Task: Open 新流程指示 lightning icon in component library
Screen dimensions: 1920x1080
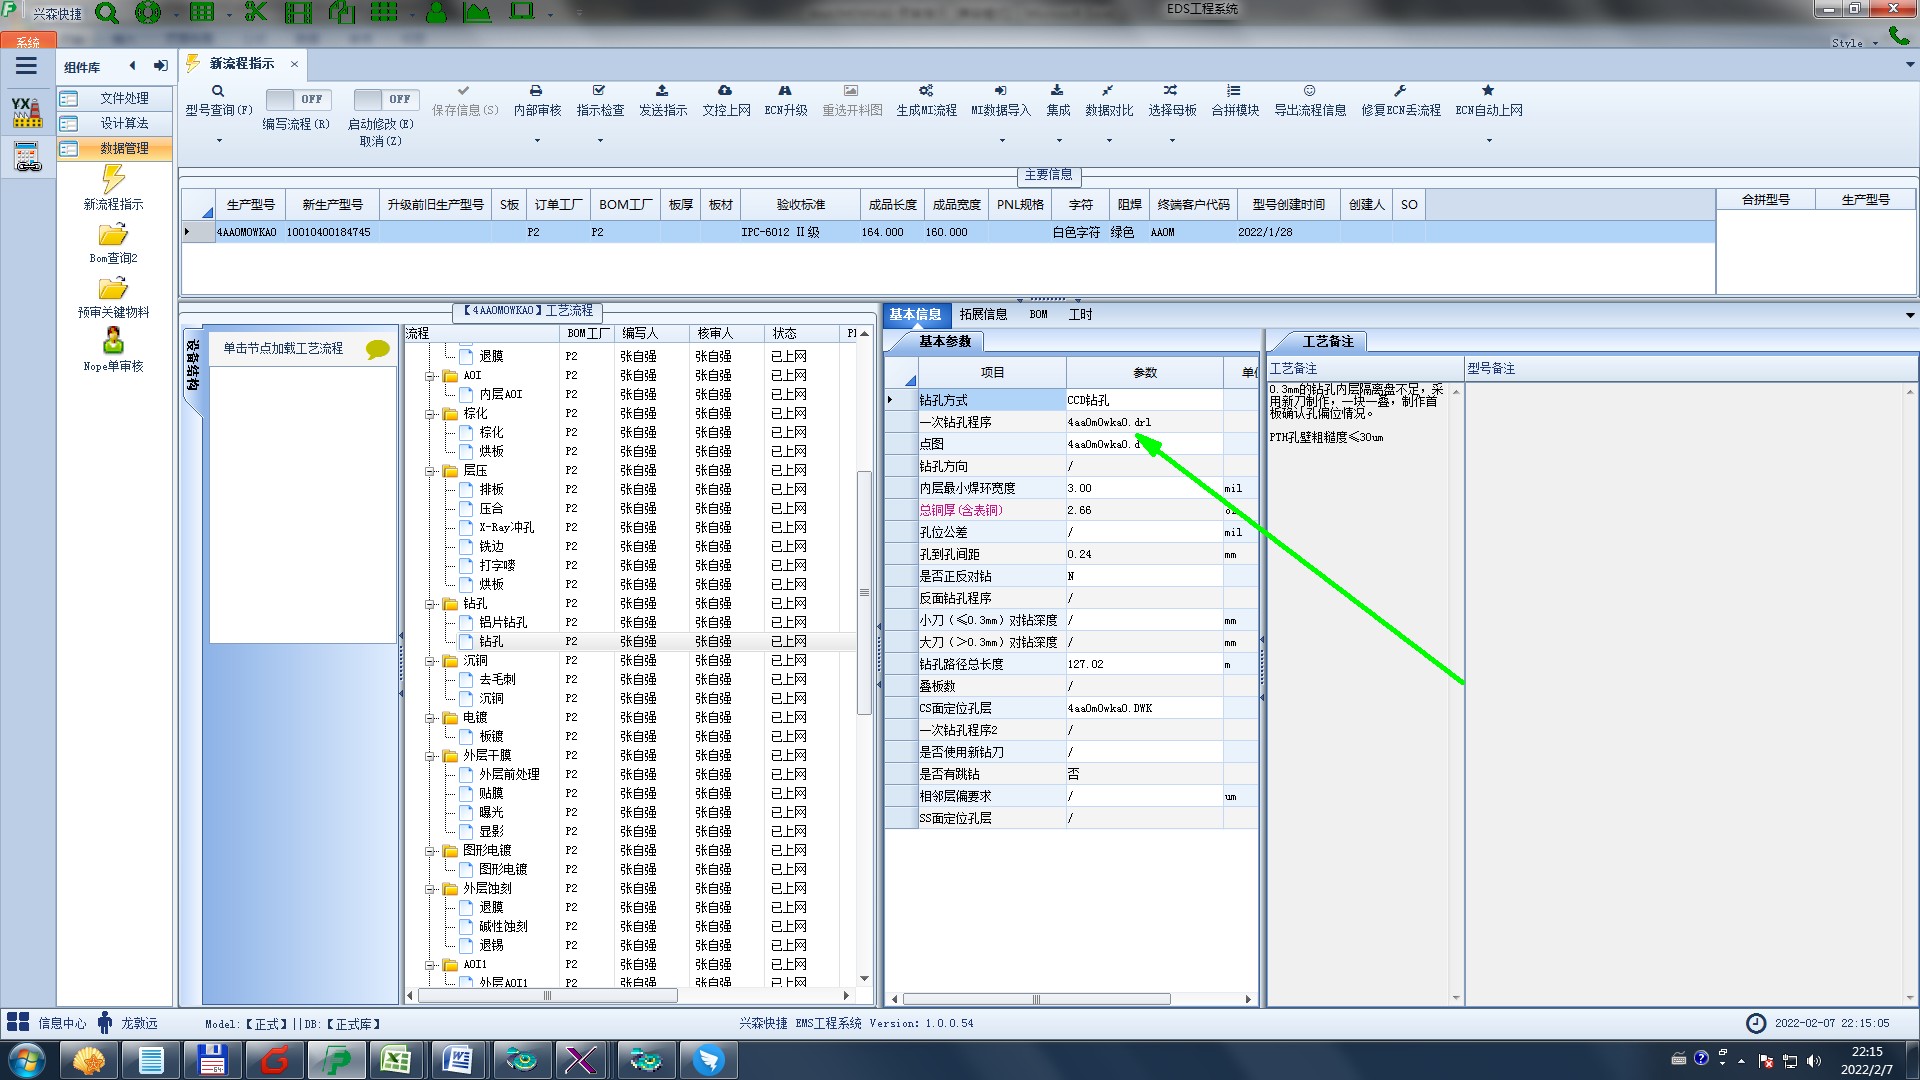Action: [x=113, y=179]
